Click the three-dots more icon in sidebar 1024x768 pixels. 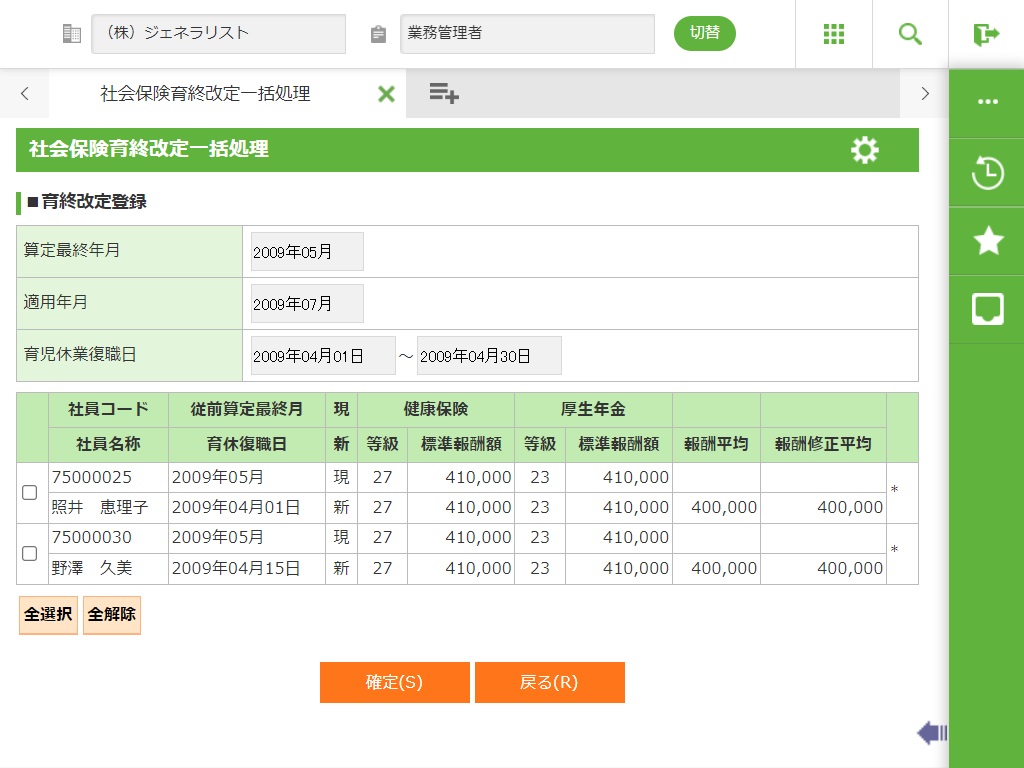click(x=987, y=102)
